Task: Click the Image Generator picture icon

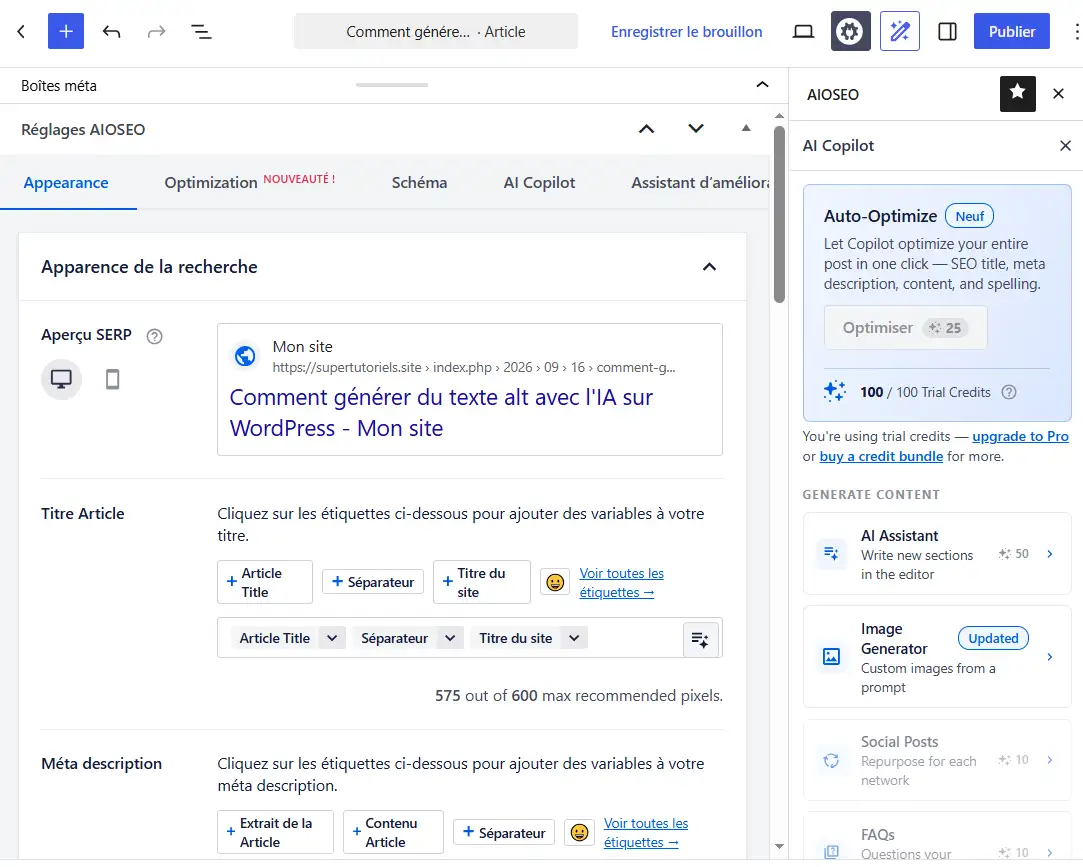Action: coord(832,656)
